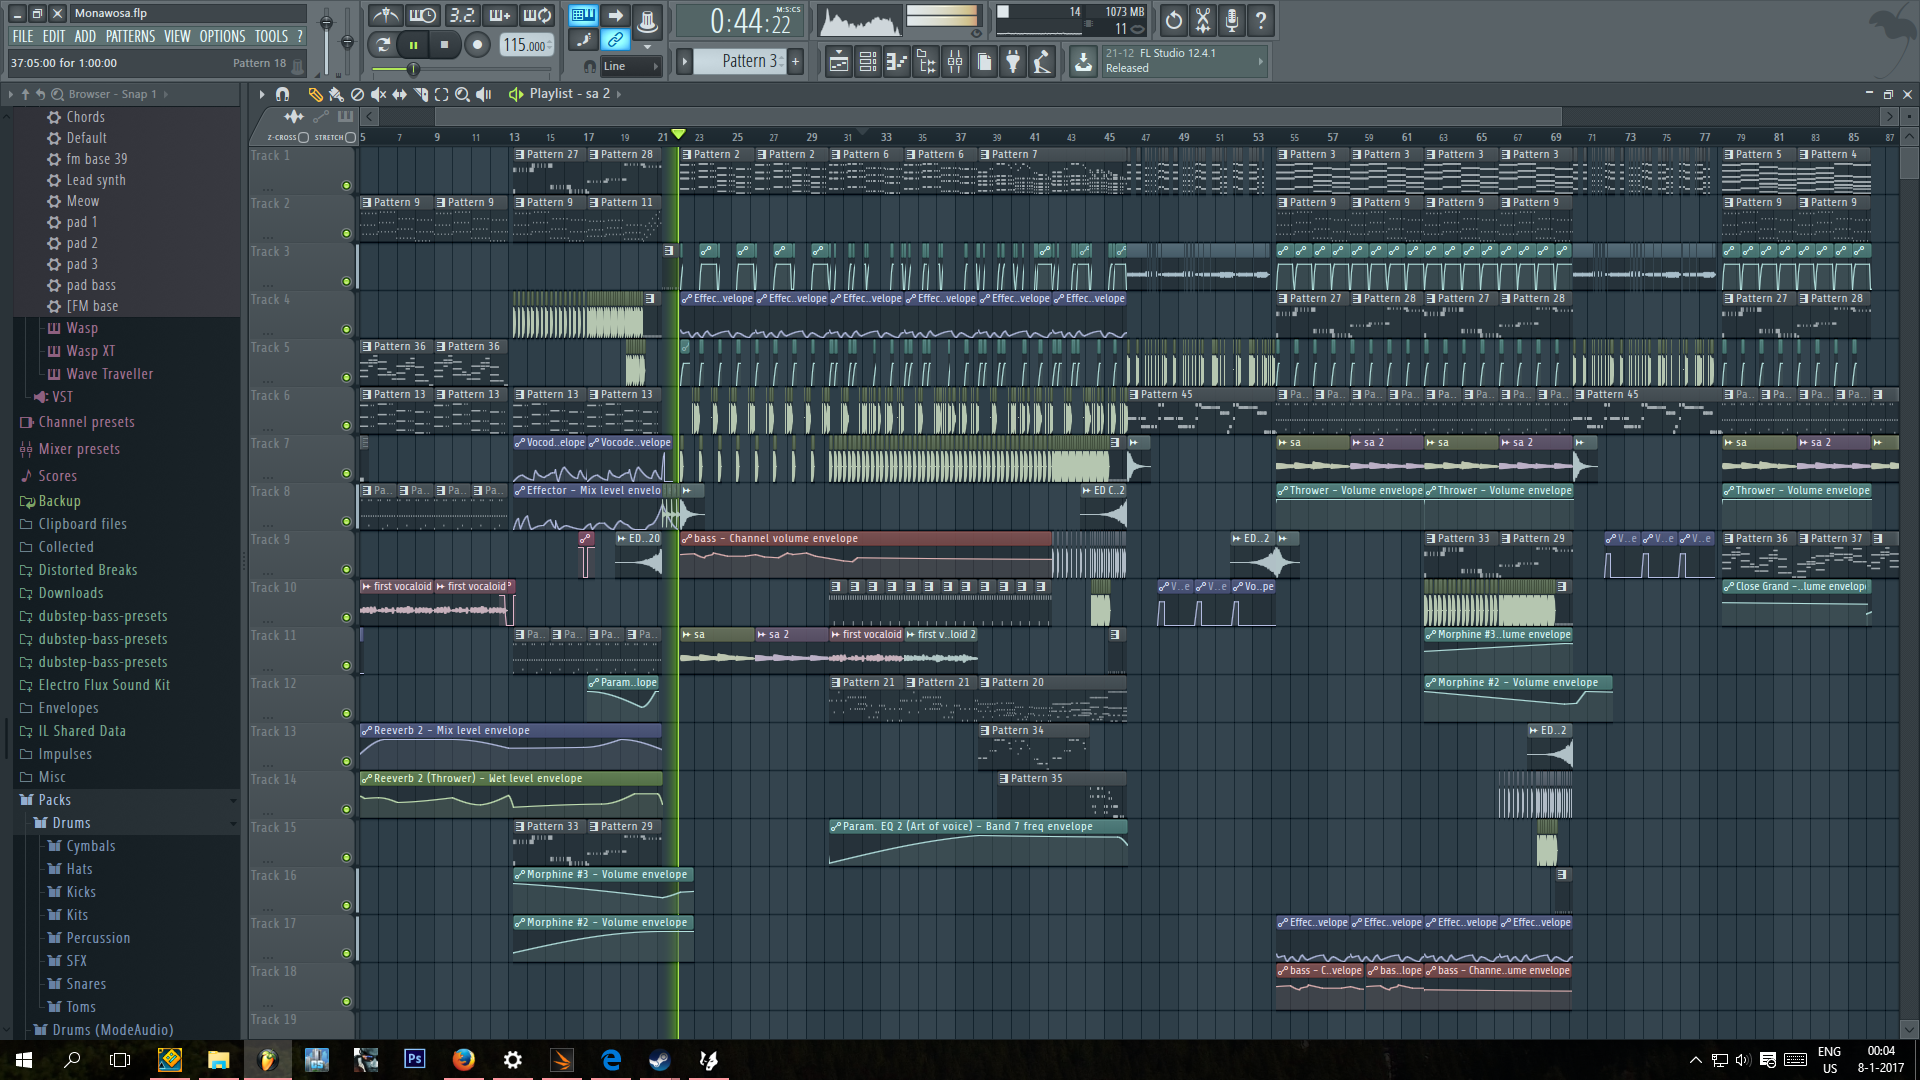Open the TOOLS menu

coord(270,36)
